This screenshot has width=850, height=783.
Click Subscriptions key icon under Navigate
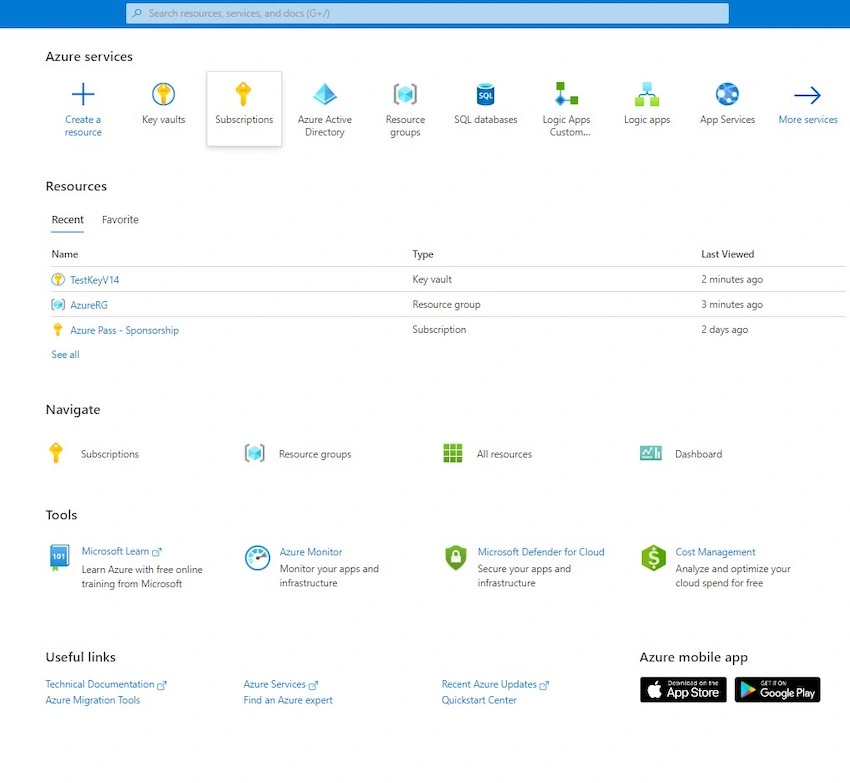pyautogui.click(x=56, y=453)
